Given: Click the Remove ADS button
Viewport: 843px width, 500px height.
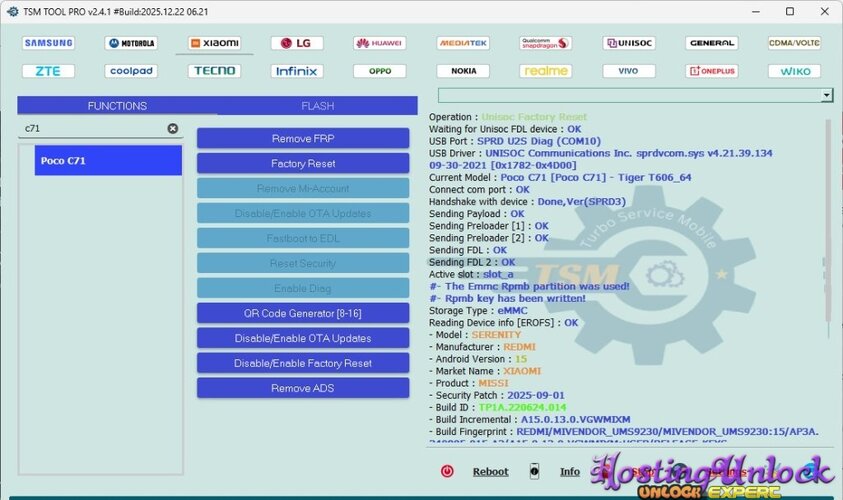Looking at the screenshot, I should click(x=303, y=388).
